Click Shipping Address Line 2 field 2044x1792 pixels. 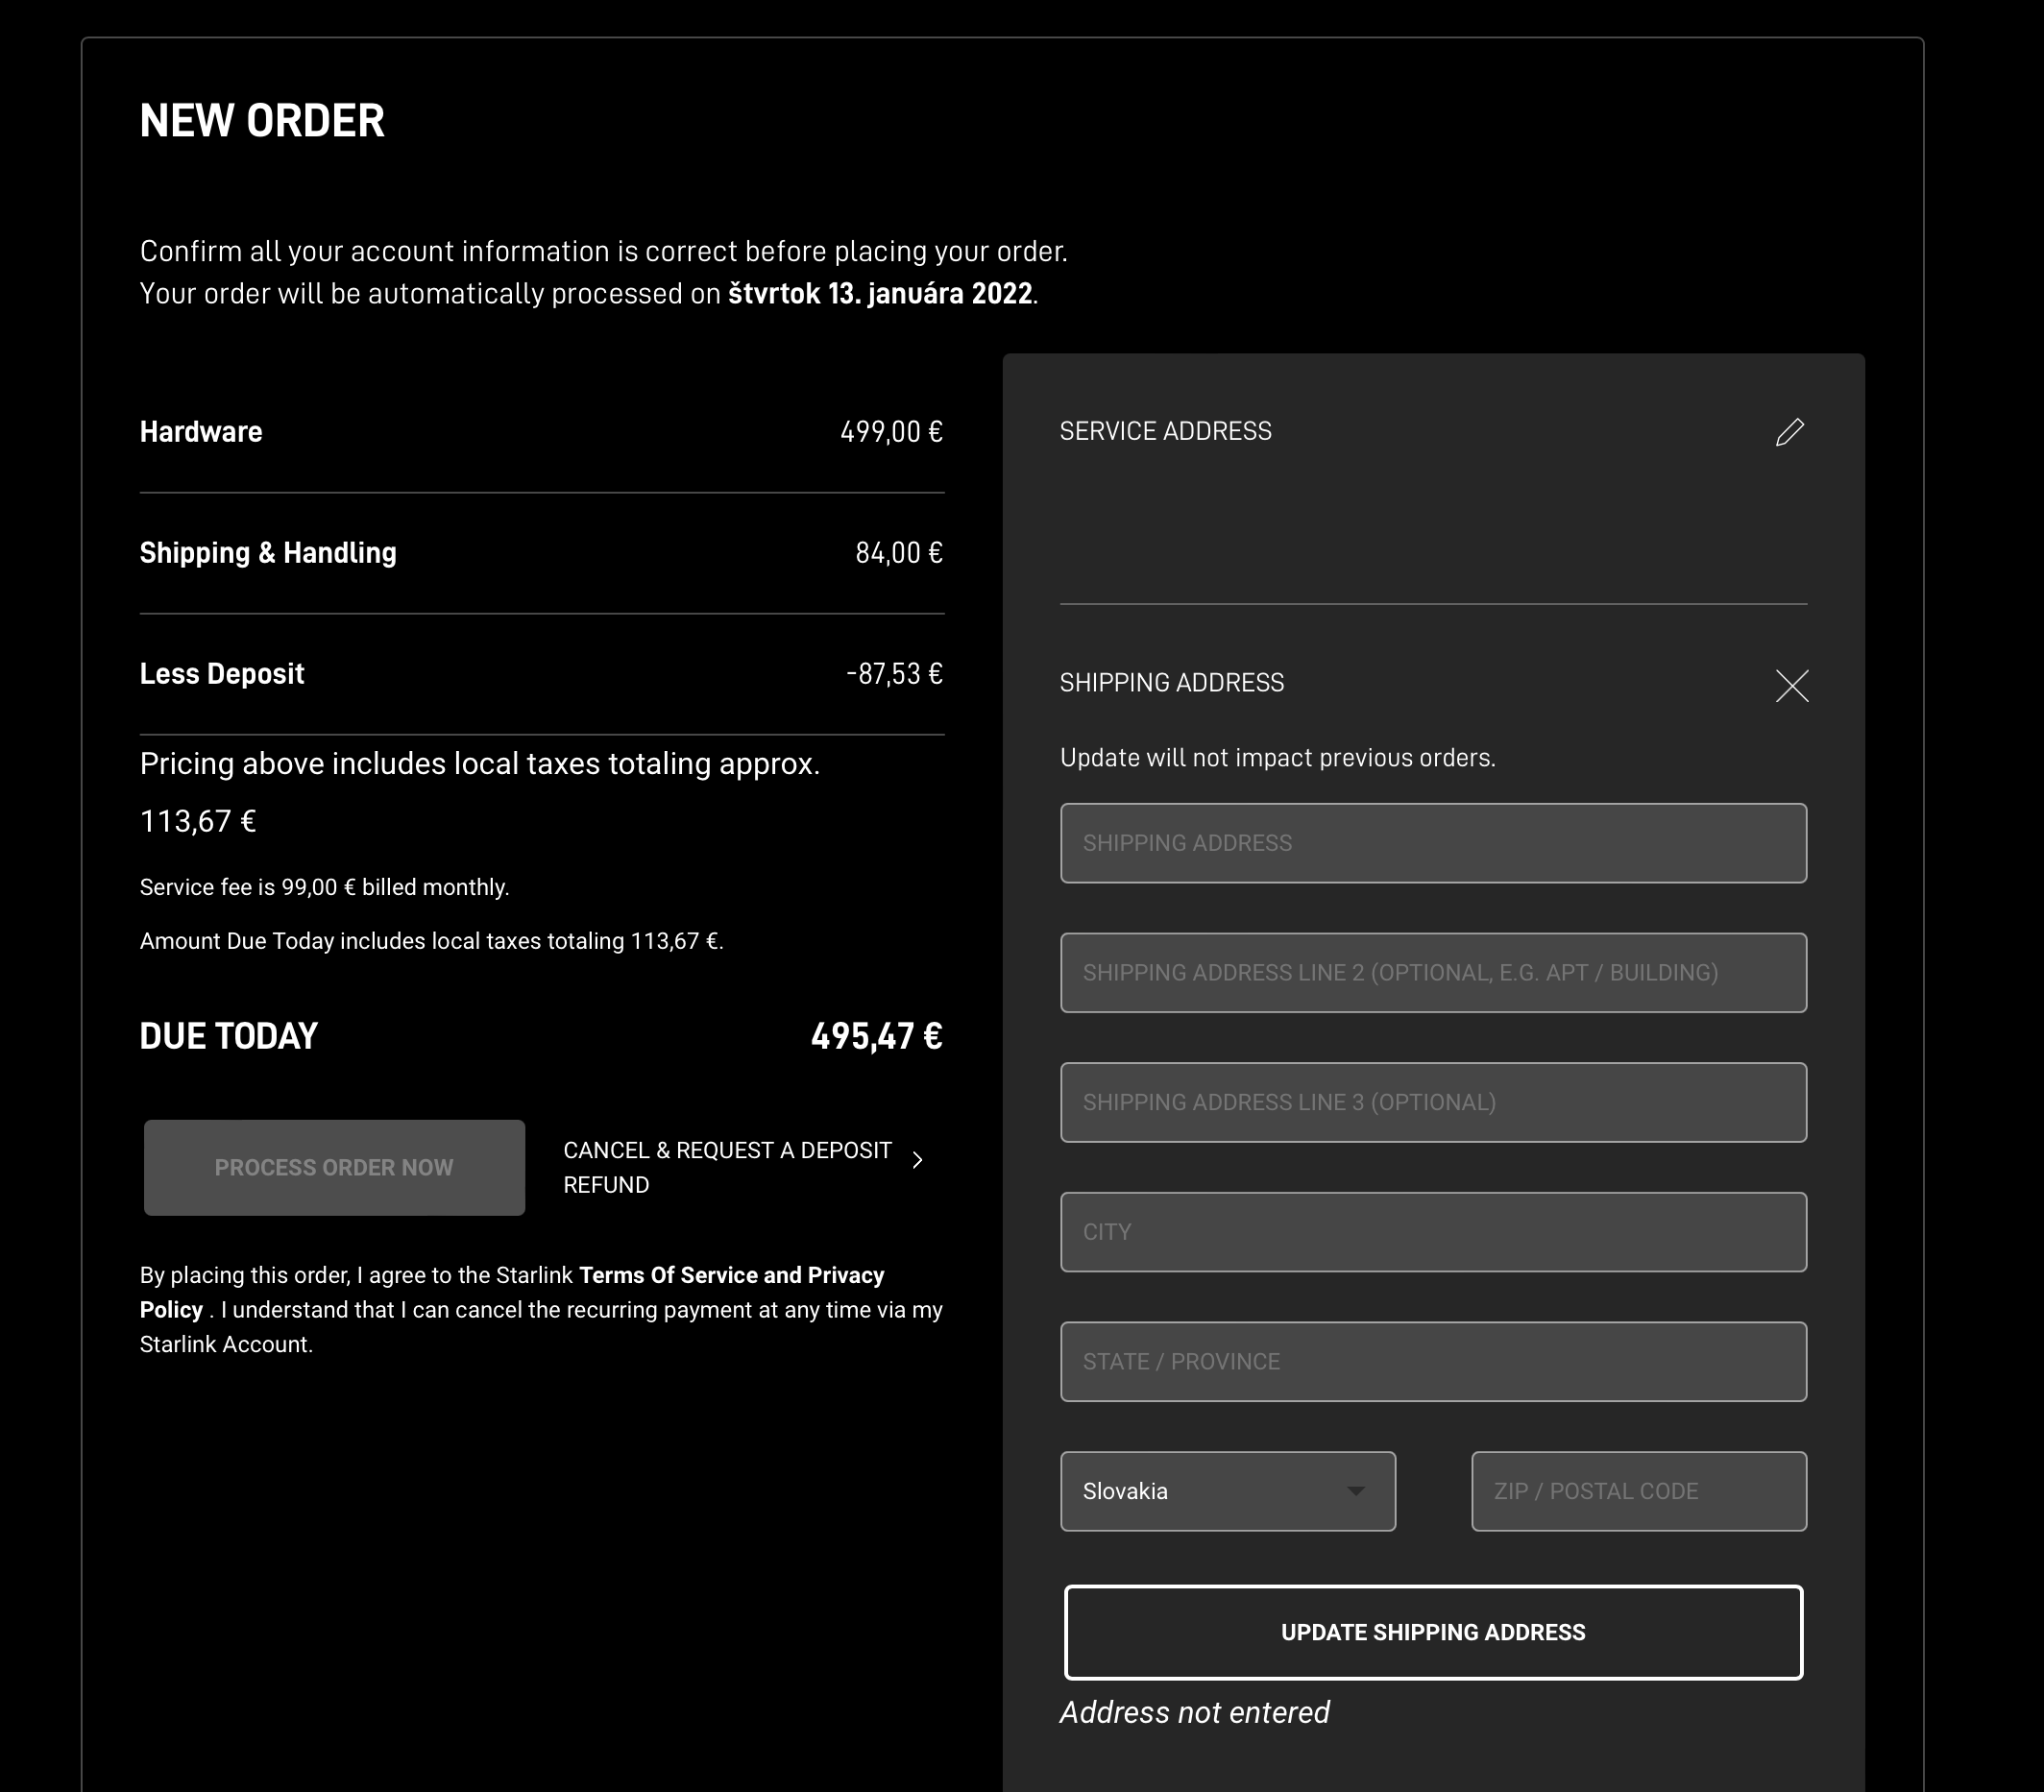1432,973
